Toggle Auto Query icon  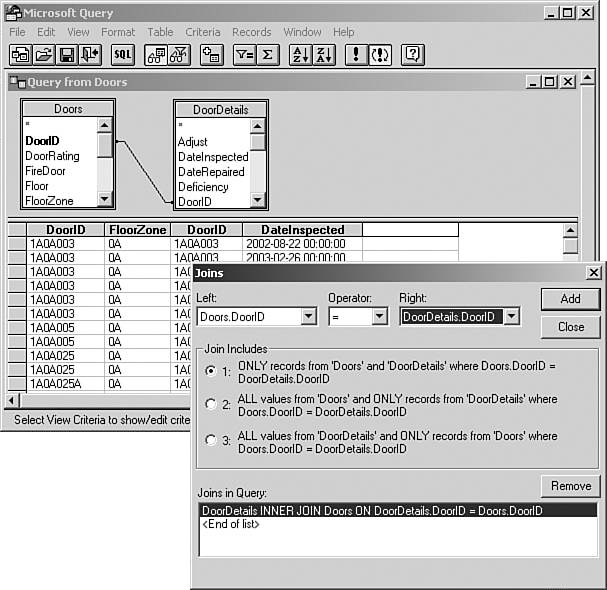380,55
